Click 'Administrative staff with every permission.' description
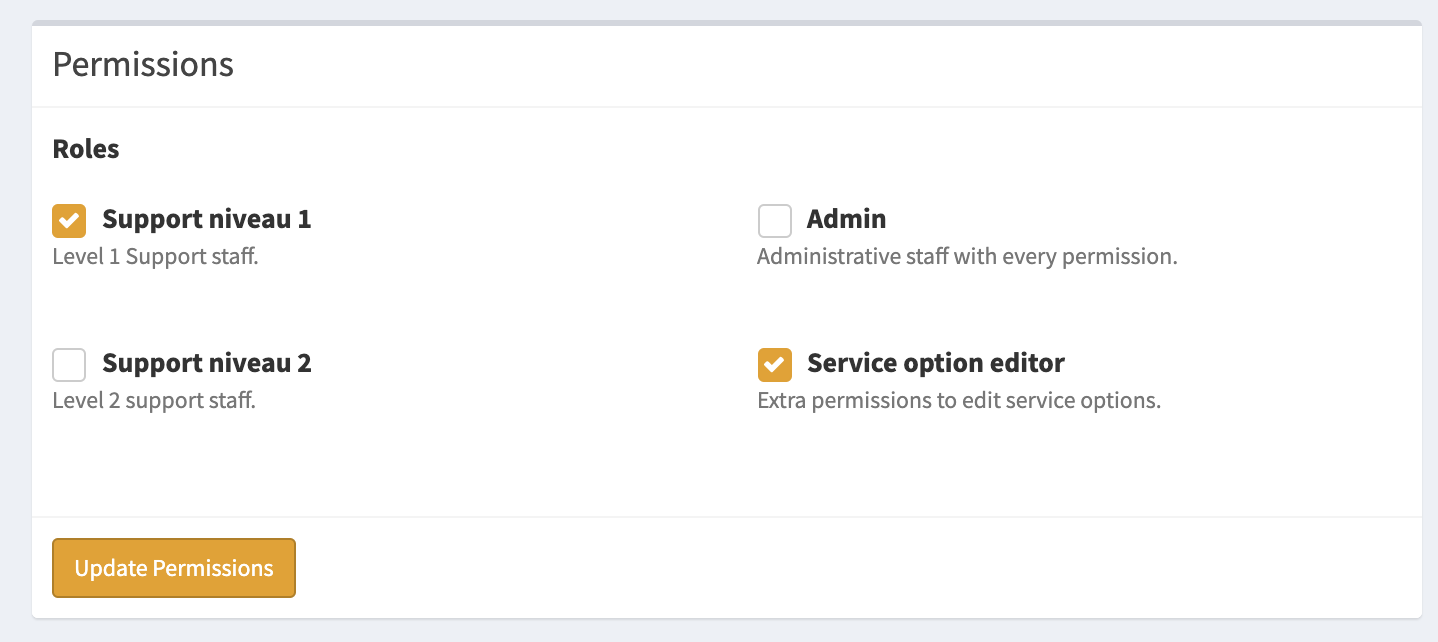Image resolution: width=1438 pixels, height=642 pixels. coord(967,257)
